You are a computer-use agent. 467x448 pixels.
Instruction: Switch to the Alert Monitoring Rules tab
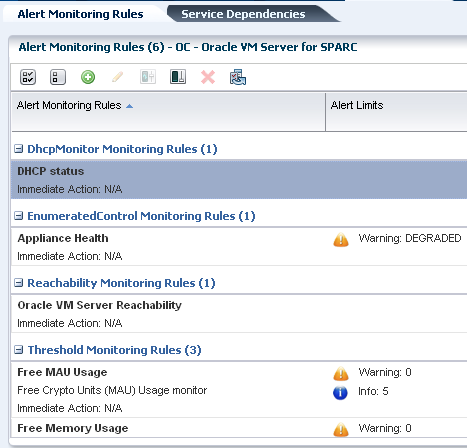(x=80, y=14)
